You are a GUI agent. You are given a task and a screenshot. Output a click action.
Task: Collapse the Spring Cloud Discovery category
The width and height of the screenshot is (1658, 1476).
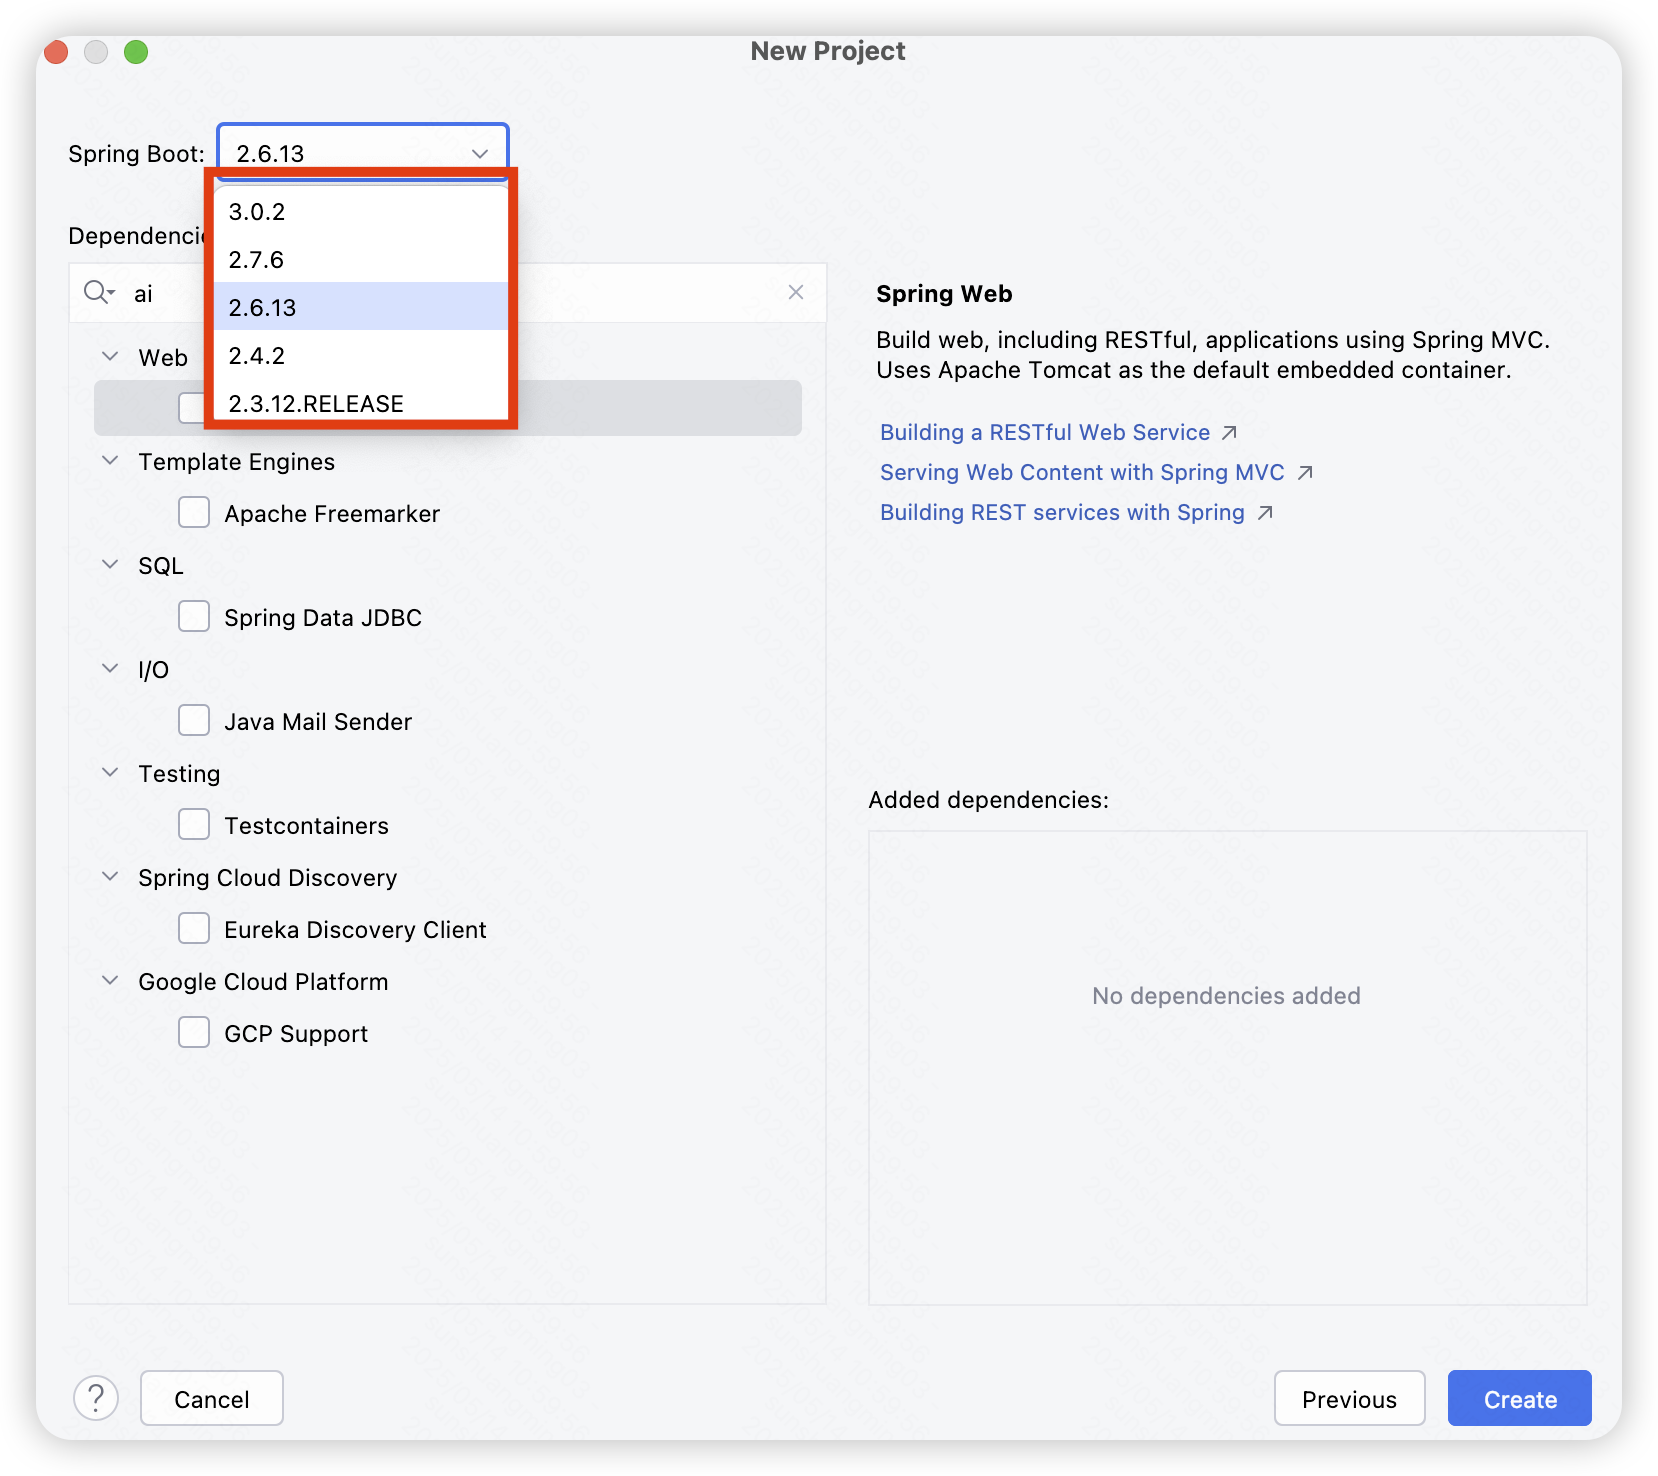tap(110, 876)
